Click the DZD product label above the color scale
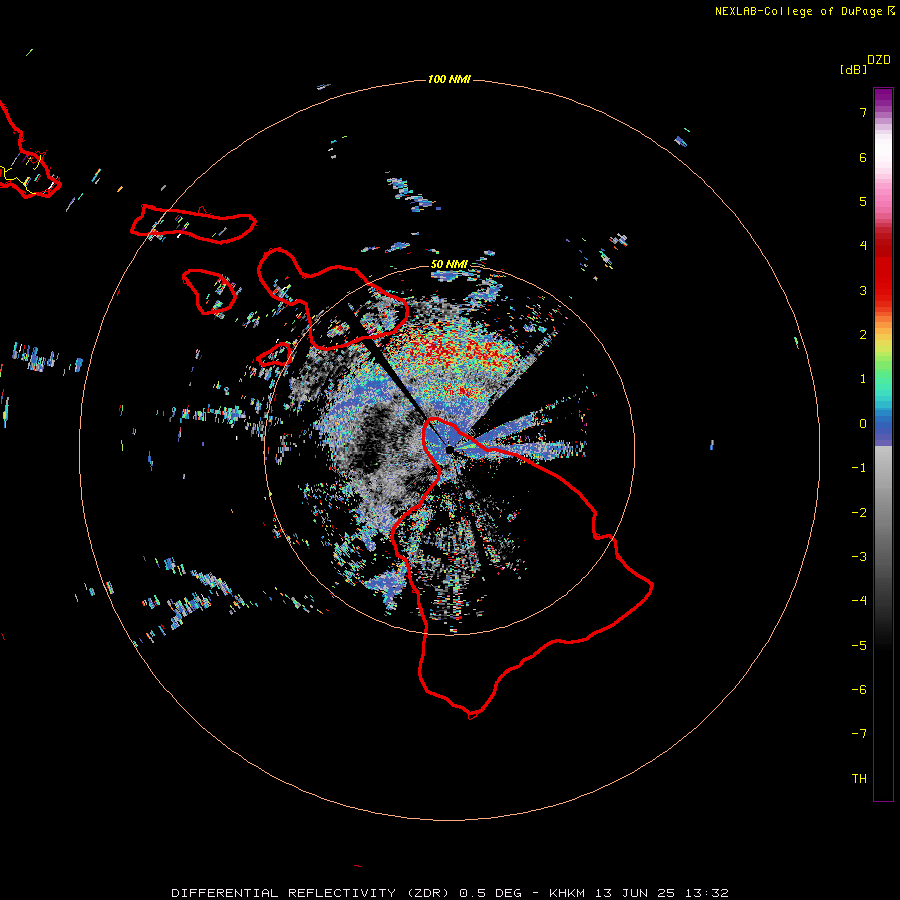Screen dimensions: 900x900 coord(879,60)
